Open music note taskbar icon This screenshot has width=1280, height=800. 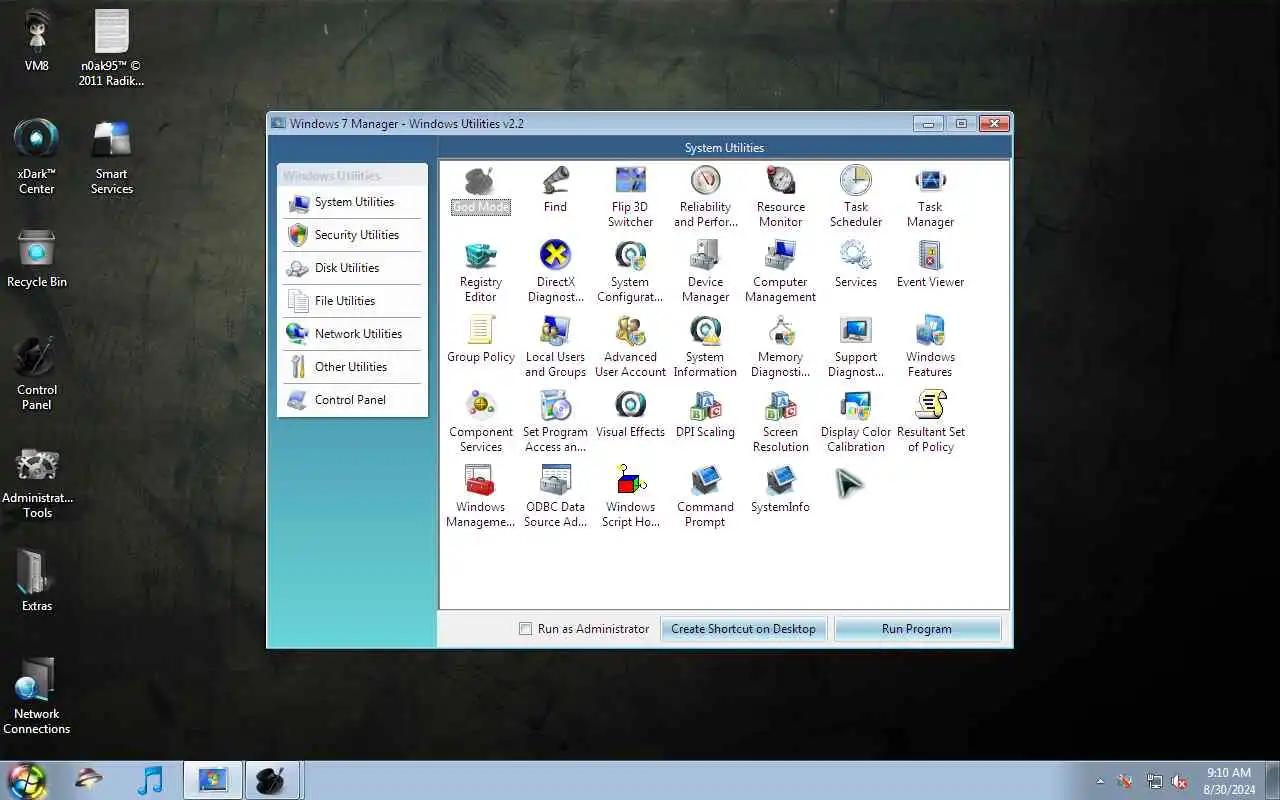149,780
